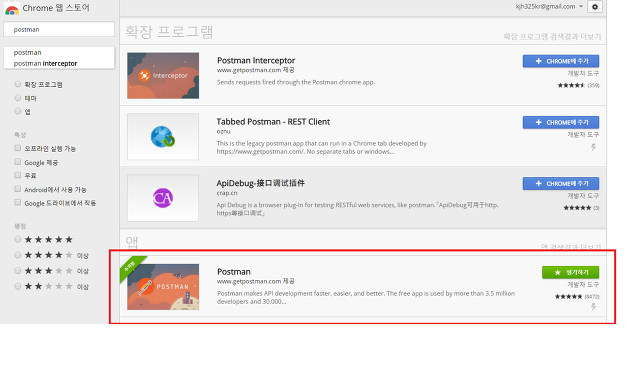
Task: Open the Postman app thumbnail
Action: [163, 287]
